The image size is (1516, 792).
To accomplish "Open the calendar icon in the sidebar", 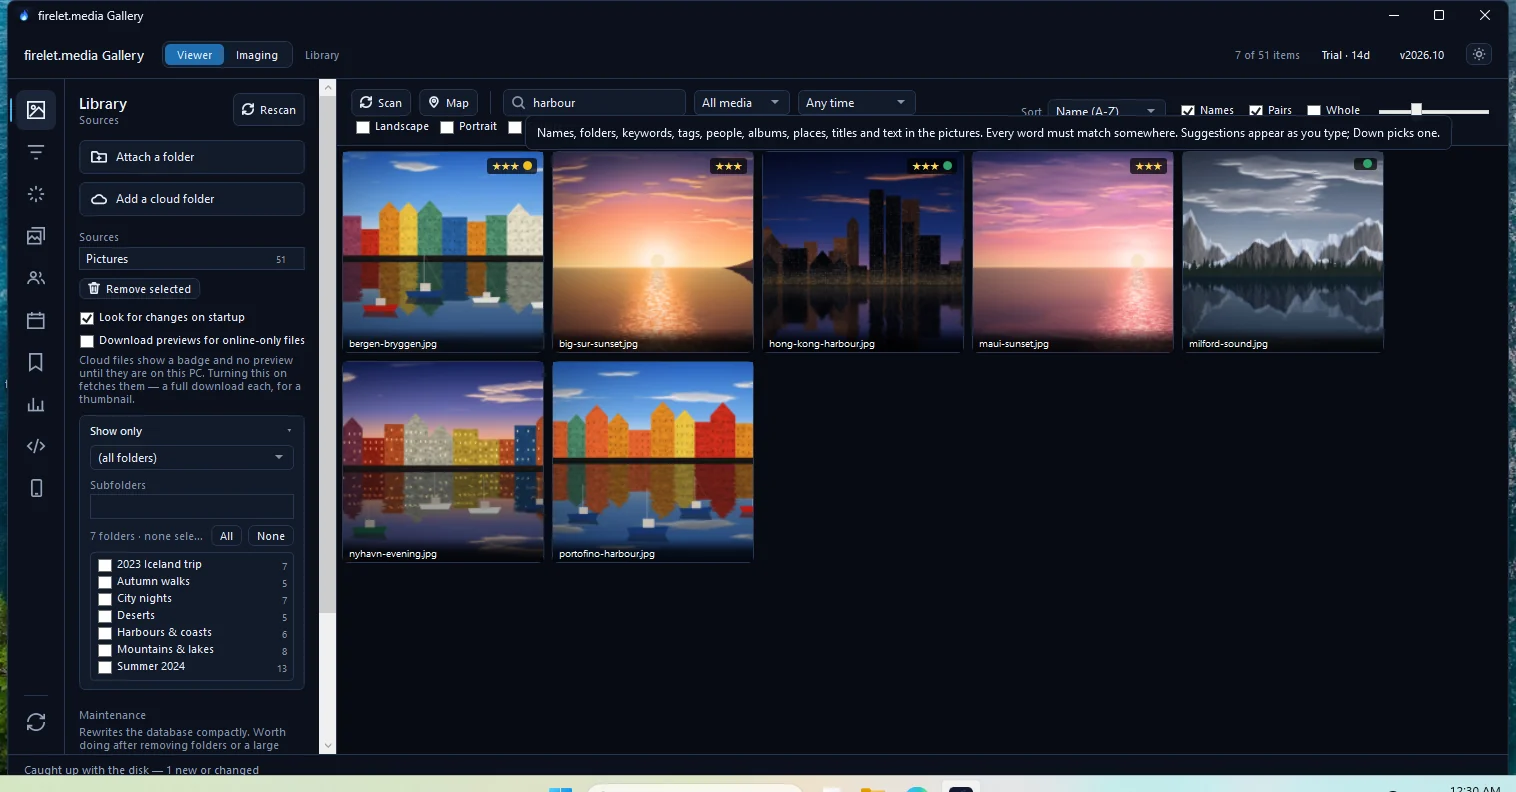I will [36, 320].
